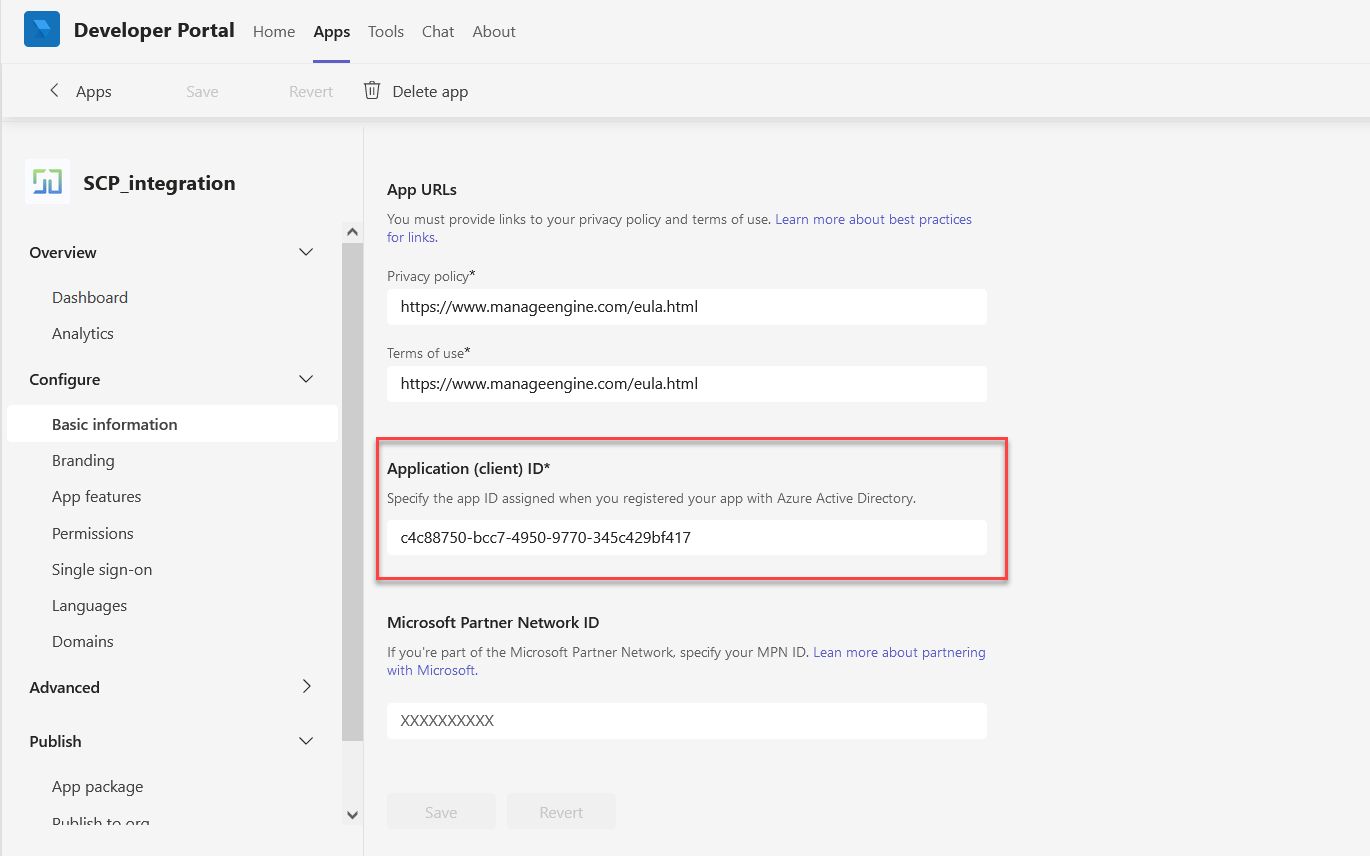Image resolution: width=1370 pixels, height=856 pixels.
Task: Click the Delete app trash icon
Action: click(372, 91)
